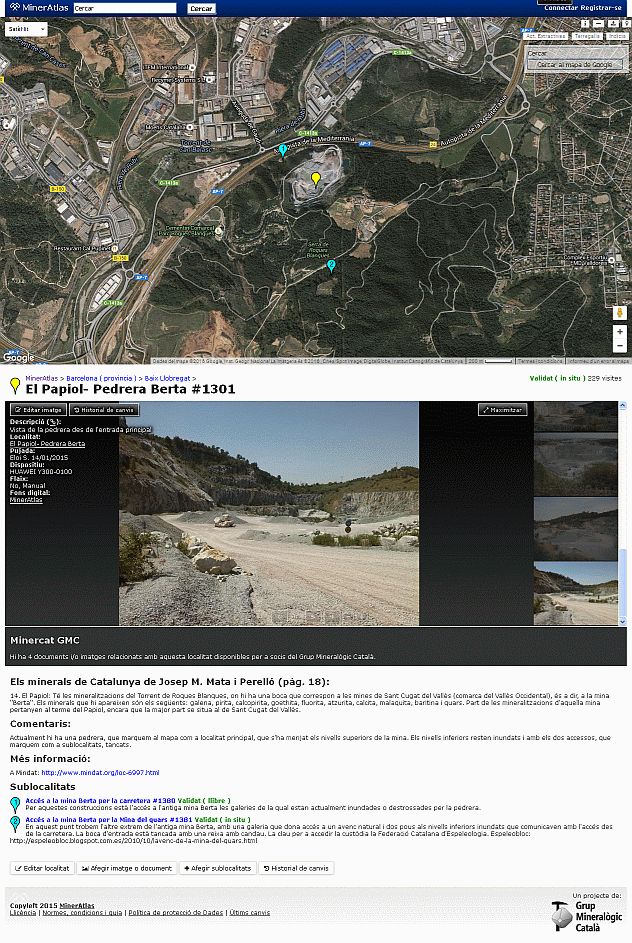Open Street View pegman on the map

(620, 313)
